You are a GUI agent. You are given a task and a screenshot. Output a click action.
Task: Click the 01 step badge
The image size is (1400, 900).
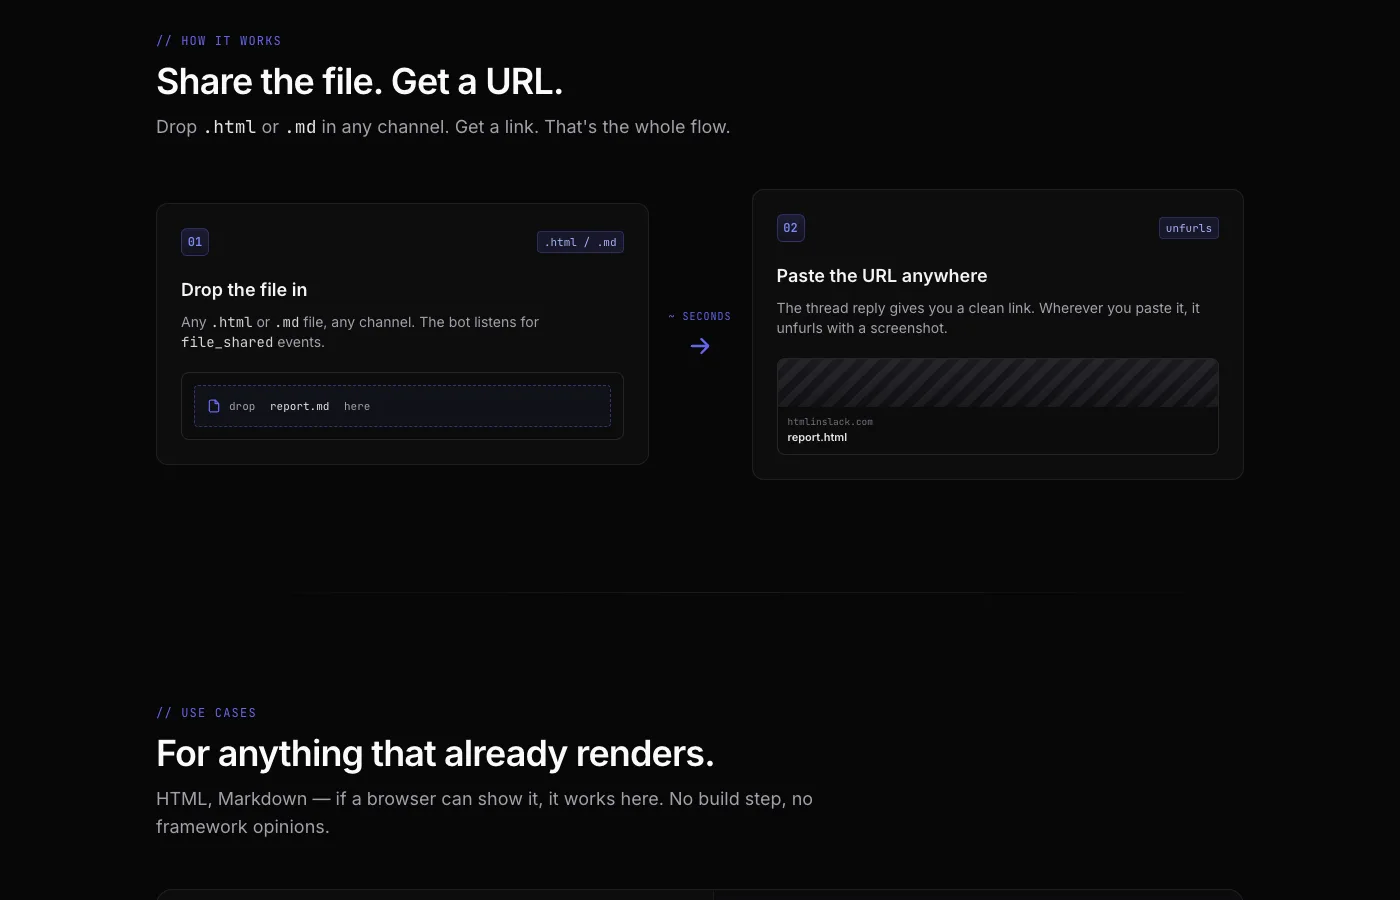pyautogui.click(x=195, y=242)
